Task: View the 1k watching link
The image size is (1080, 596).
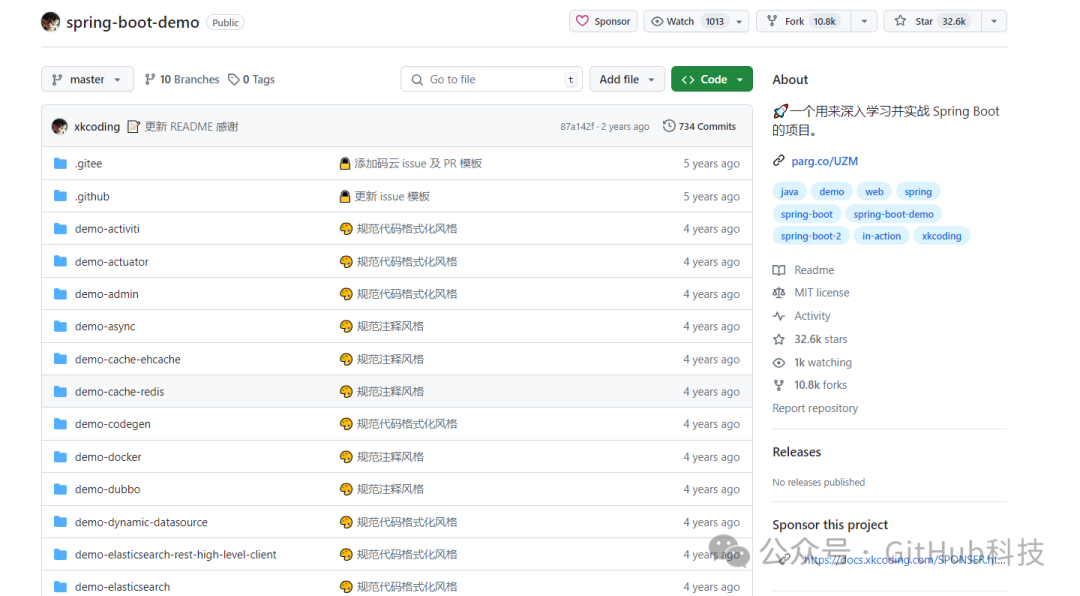Action: (823, 362)
